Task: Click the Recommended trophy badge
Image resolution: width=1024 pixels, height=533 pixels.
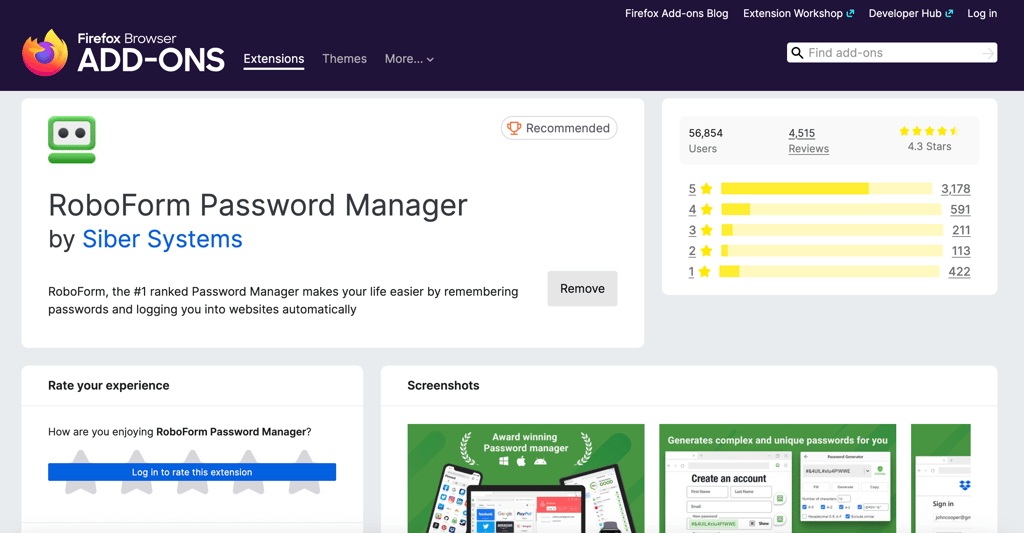Action: point(559,128)
